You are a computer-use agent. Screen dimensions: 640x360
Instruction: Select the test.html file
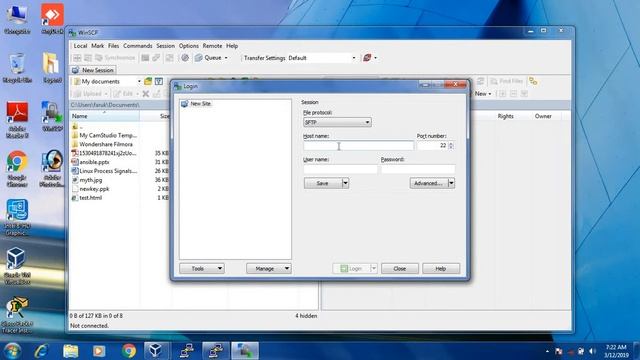click(87, 198)
